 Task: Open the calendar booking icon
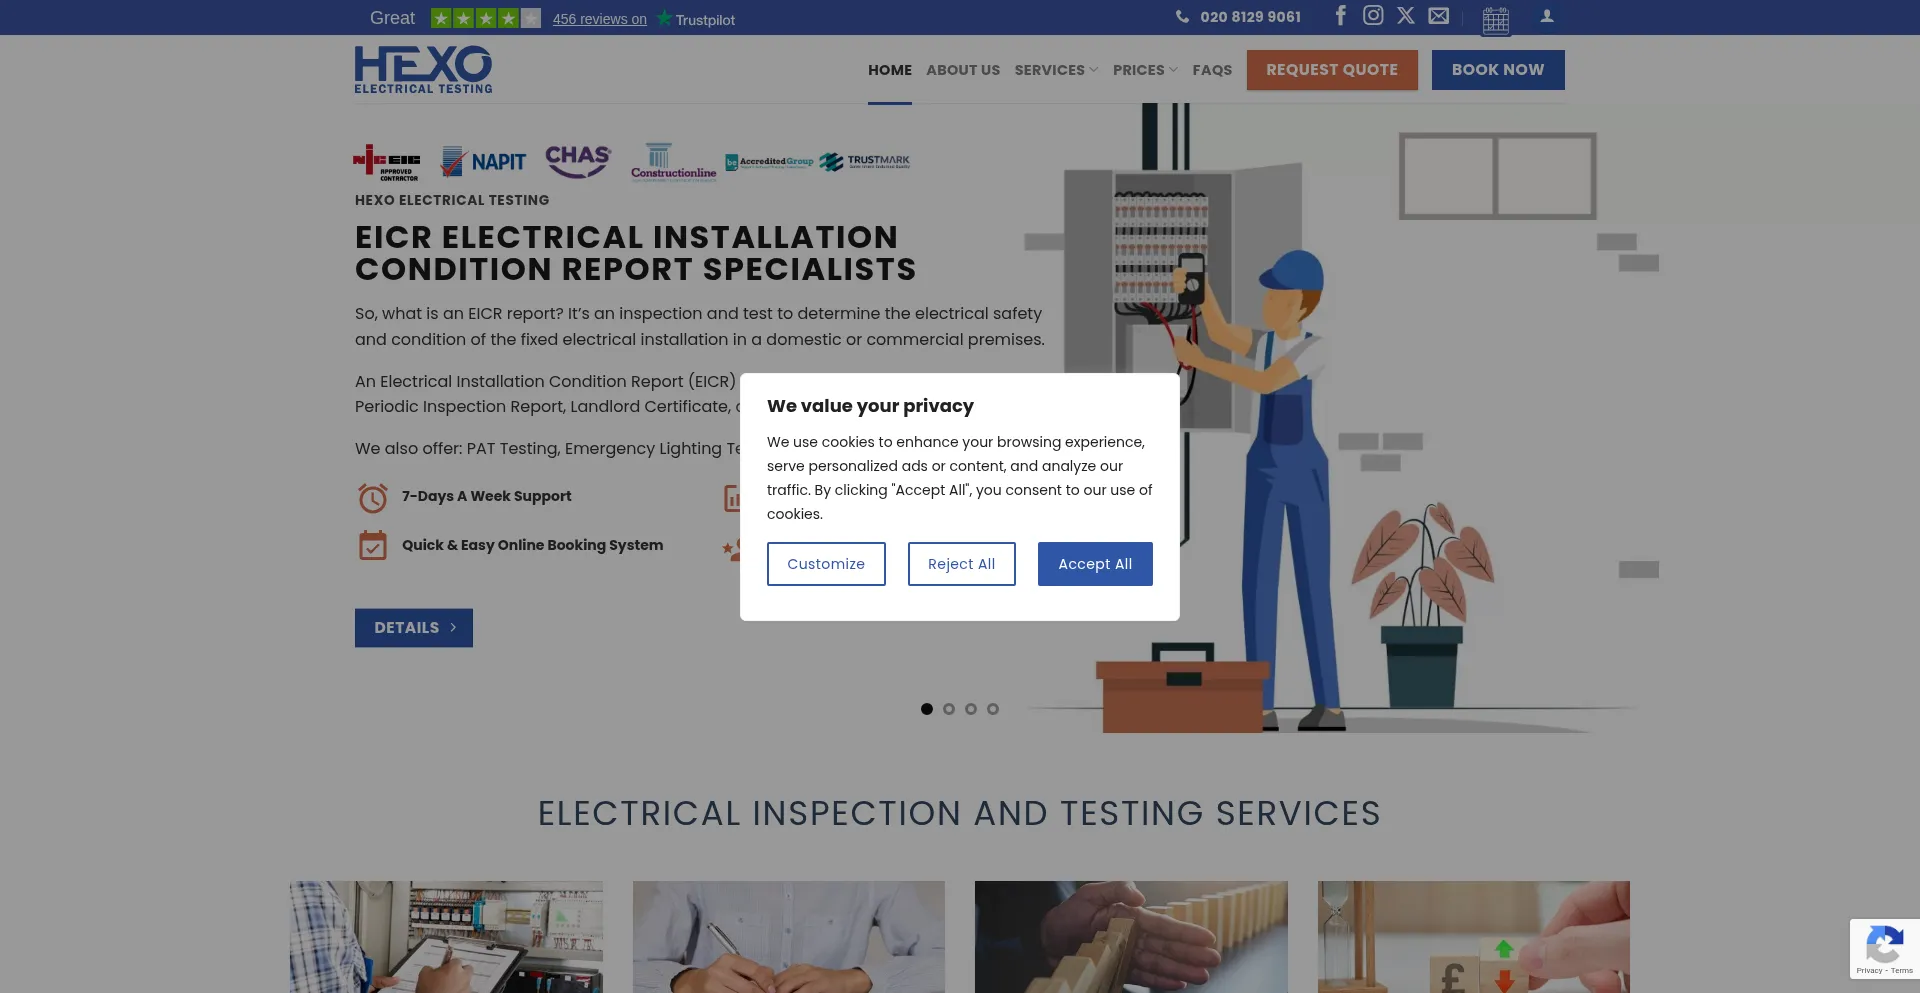(1496, 20)
